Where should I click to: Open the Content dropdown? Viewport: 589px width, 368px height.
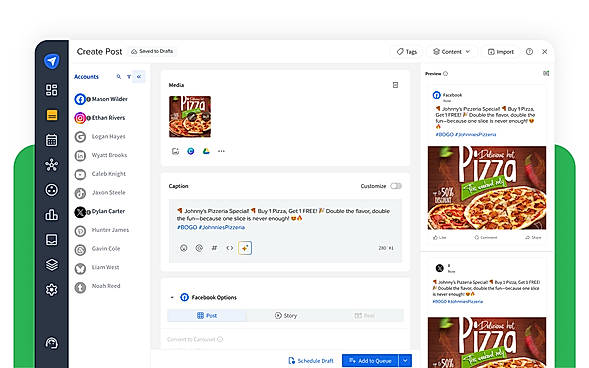[452, 52]
